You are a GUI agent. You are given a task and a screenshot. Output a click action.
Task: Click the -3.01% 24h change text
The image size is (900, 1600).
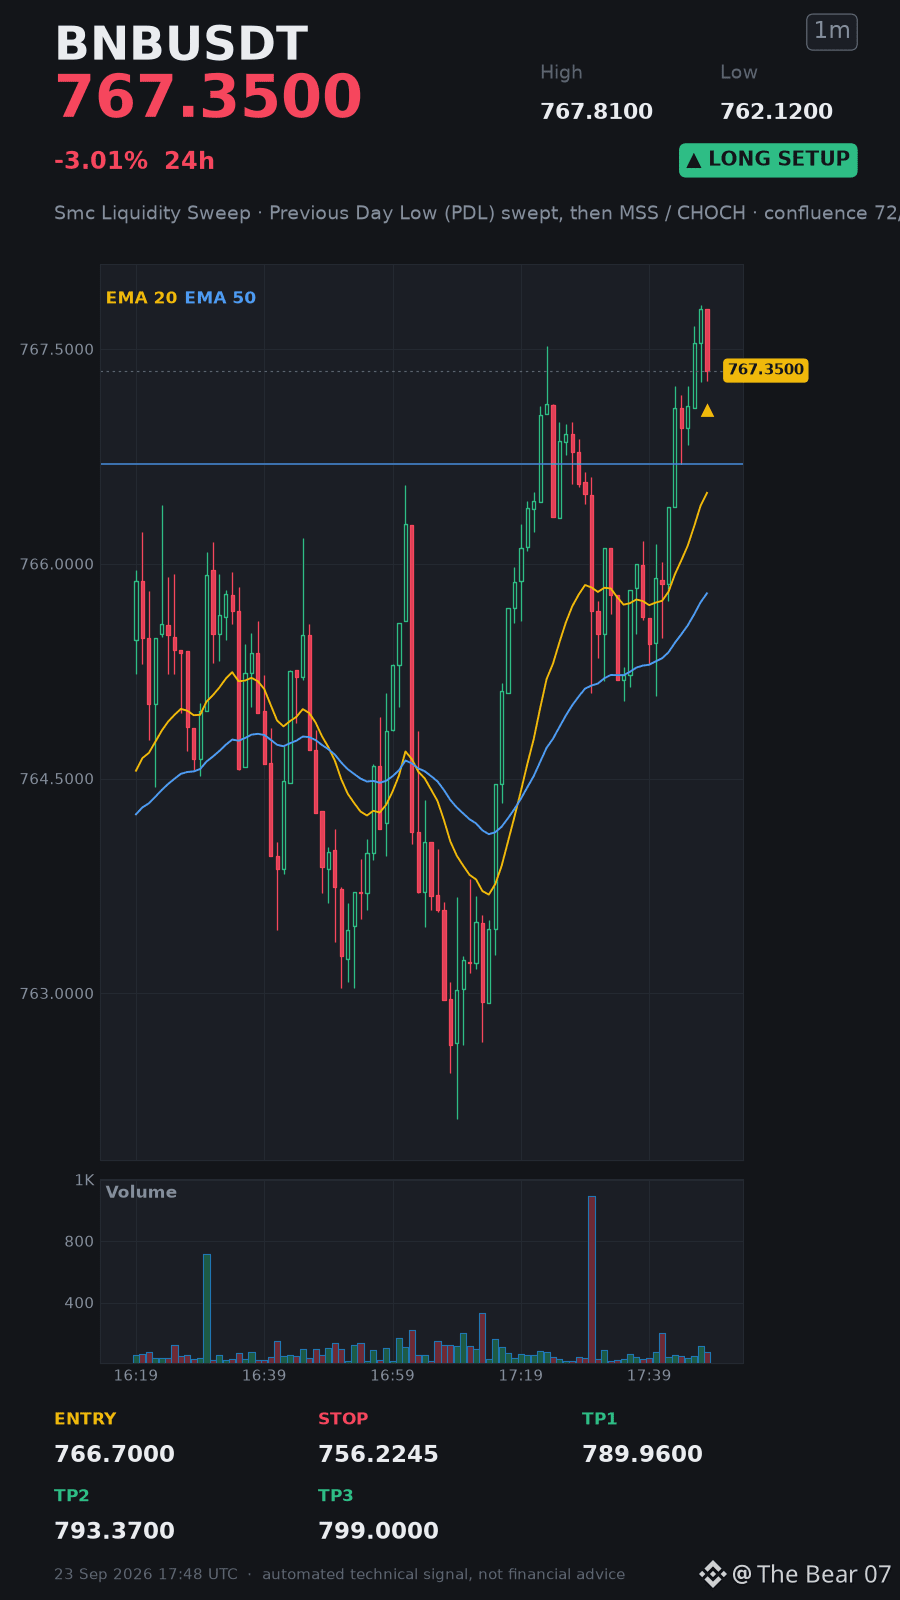[134, 161]
